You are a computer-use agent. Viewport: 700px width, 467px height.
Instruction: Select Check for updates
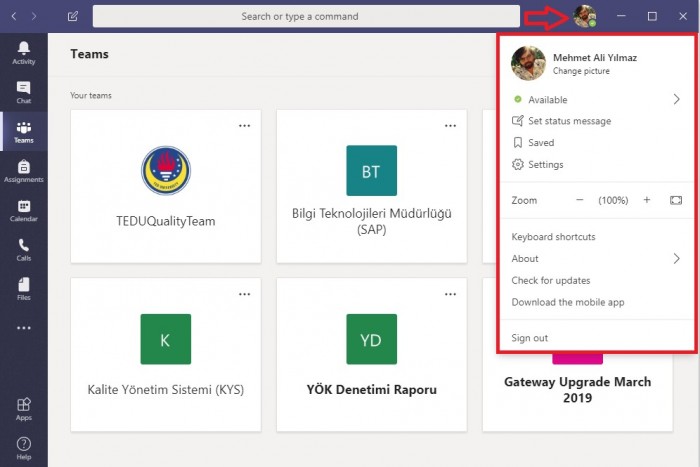[x=550, y=280]
